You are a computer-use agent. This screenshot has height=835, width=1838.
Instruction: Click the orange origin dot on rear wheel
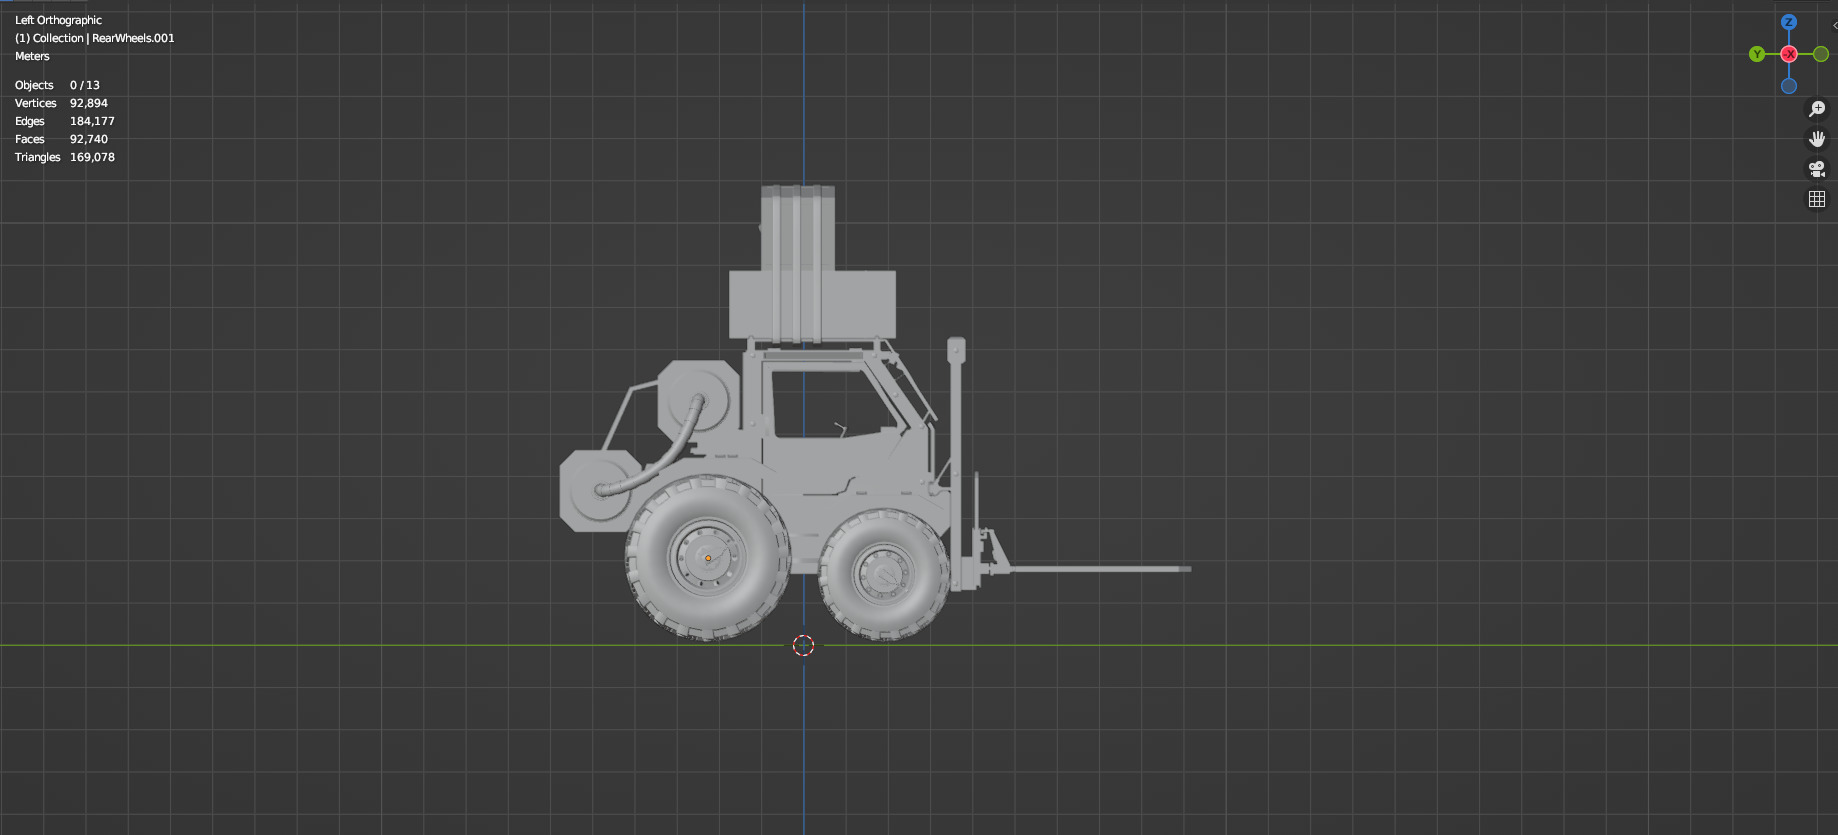point(708,558)
